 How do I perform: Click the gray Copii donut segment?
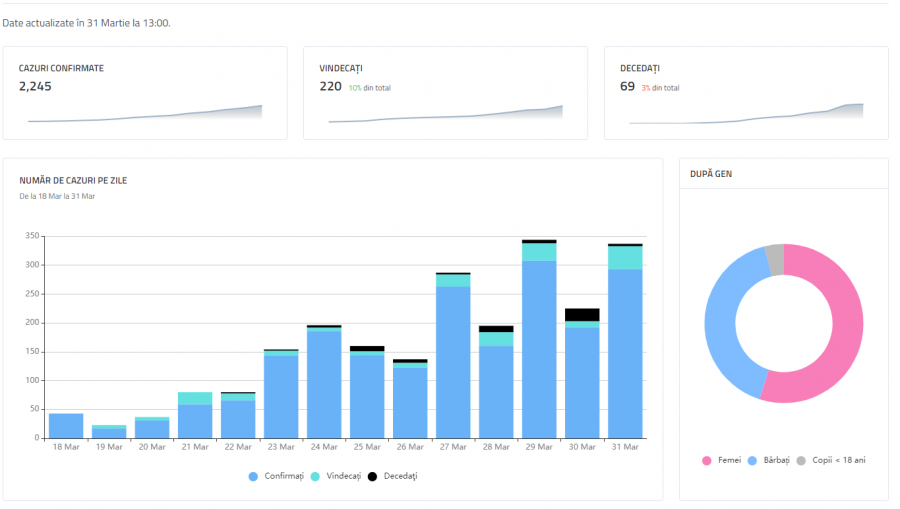[774, 259]
